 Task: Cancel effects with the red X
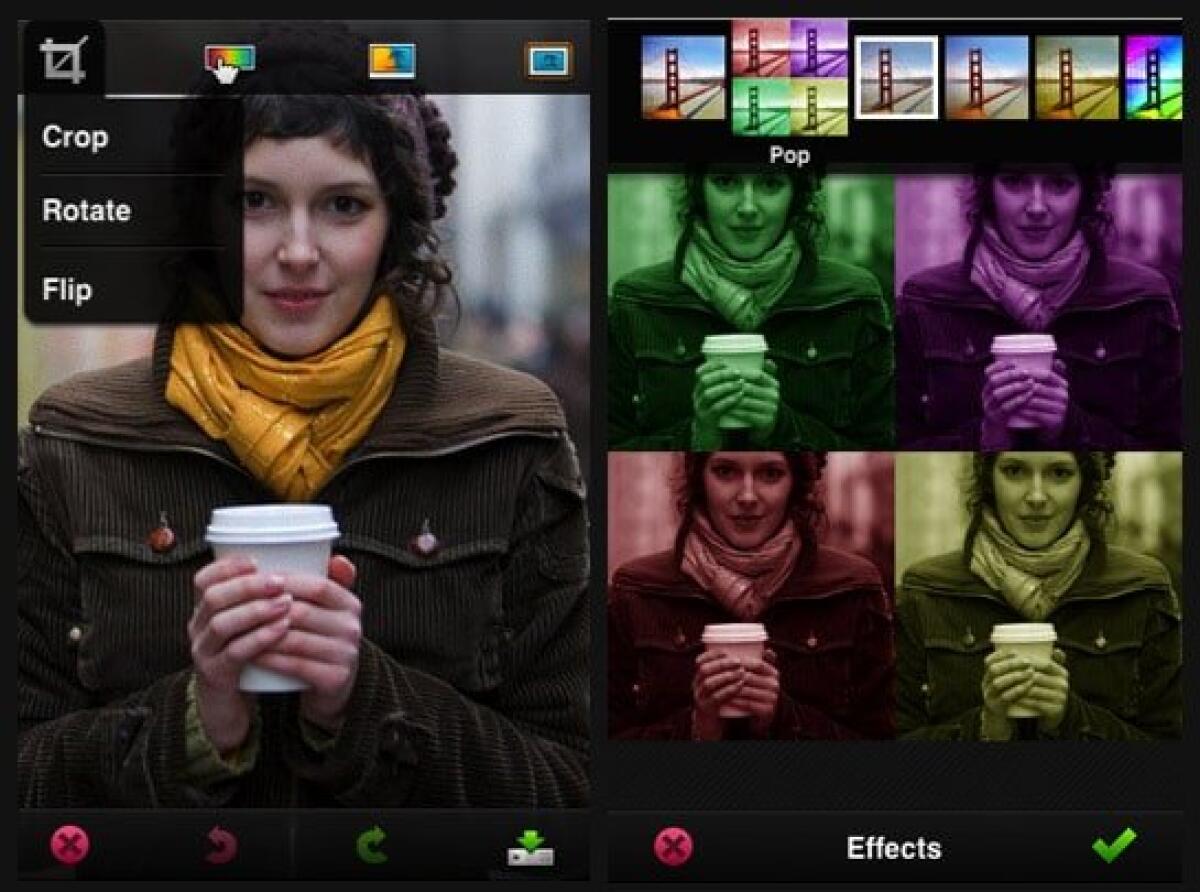pyautogui.click(x=673, y=848)
